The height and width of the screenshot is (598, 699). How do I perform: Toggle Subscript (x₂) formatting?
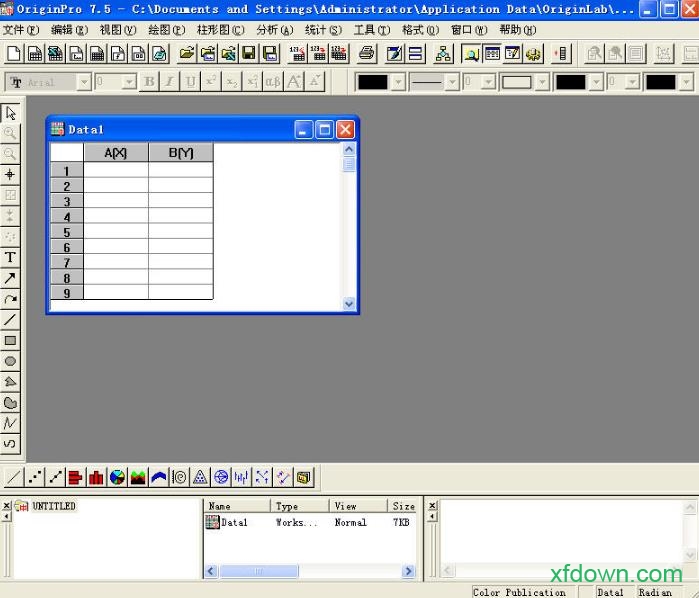(x=232, y=82)
